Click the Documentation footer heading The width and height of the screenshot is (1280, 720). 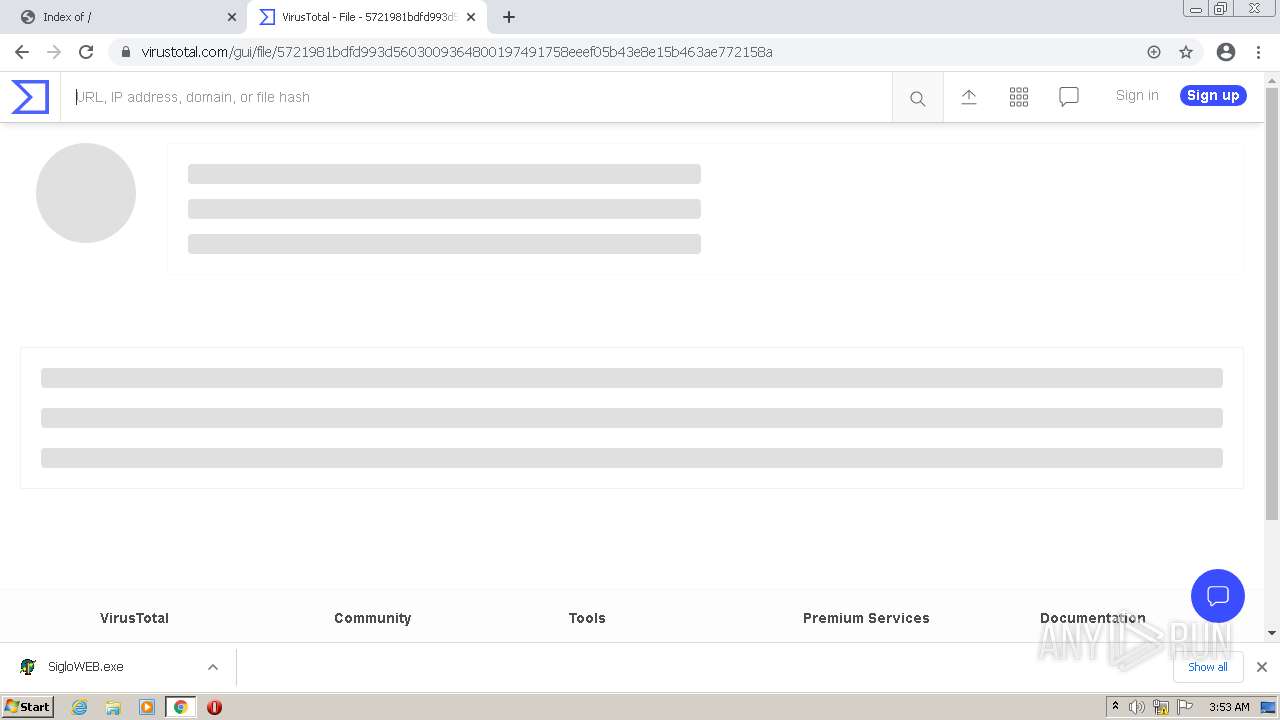click(1093, 618)
